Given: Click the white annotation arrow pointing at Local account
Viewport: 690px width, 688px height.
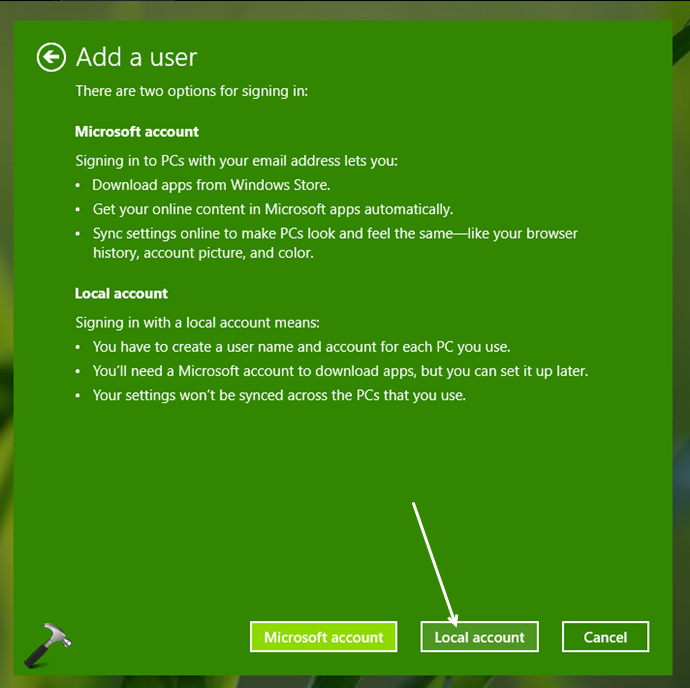Looking at the screenshot, I should [x=434, y=563].
